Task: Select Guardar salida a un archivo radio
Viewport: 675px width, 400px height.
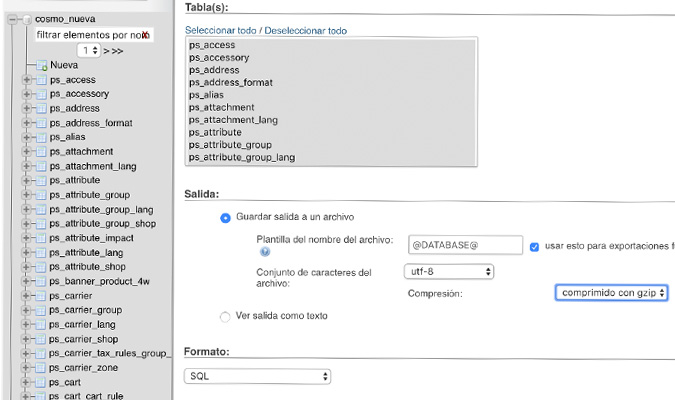Action: (225, 218)
